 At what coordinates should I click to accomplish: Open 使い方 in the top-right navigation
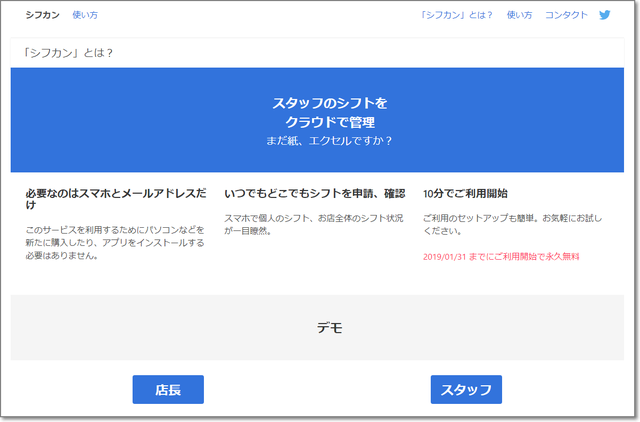[x=519, y=15]
